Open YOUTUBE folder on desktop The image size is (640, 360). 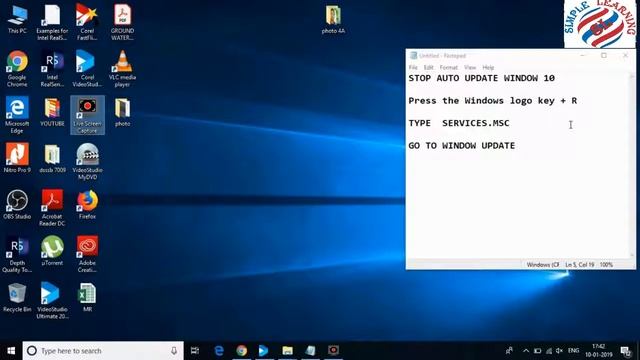(x=52, y=112)
